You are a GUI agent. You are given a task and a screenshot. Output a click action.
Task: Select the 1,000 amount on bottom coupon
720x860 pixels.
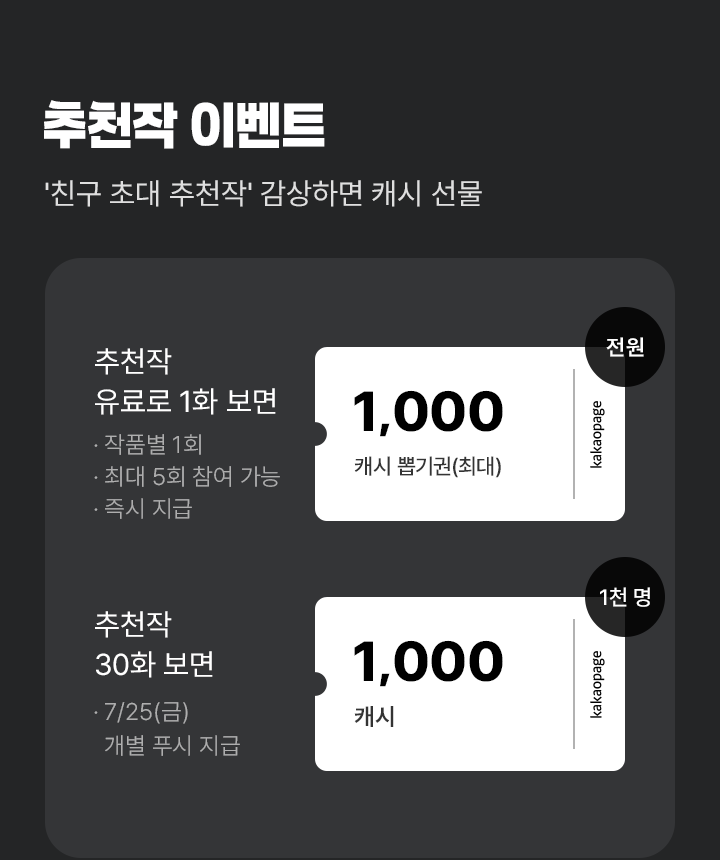(428, 662)
